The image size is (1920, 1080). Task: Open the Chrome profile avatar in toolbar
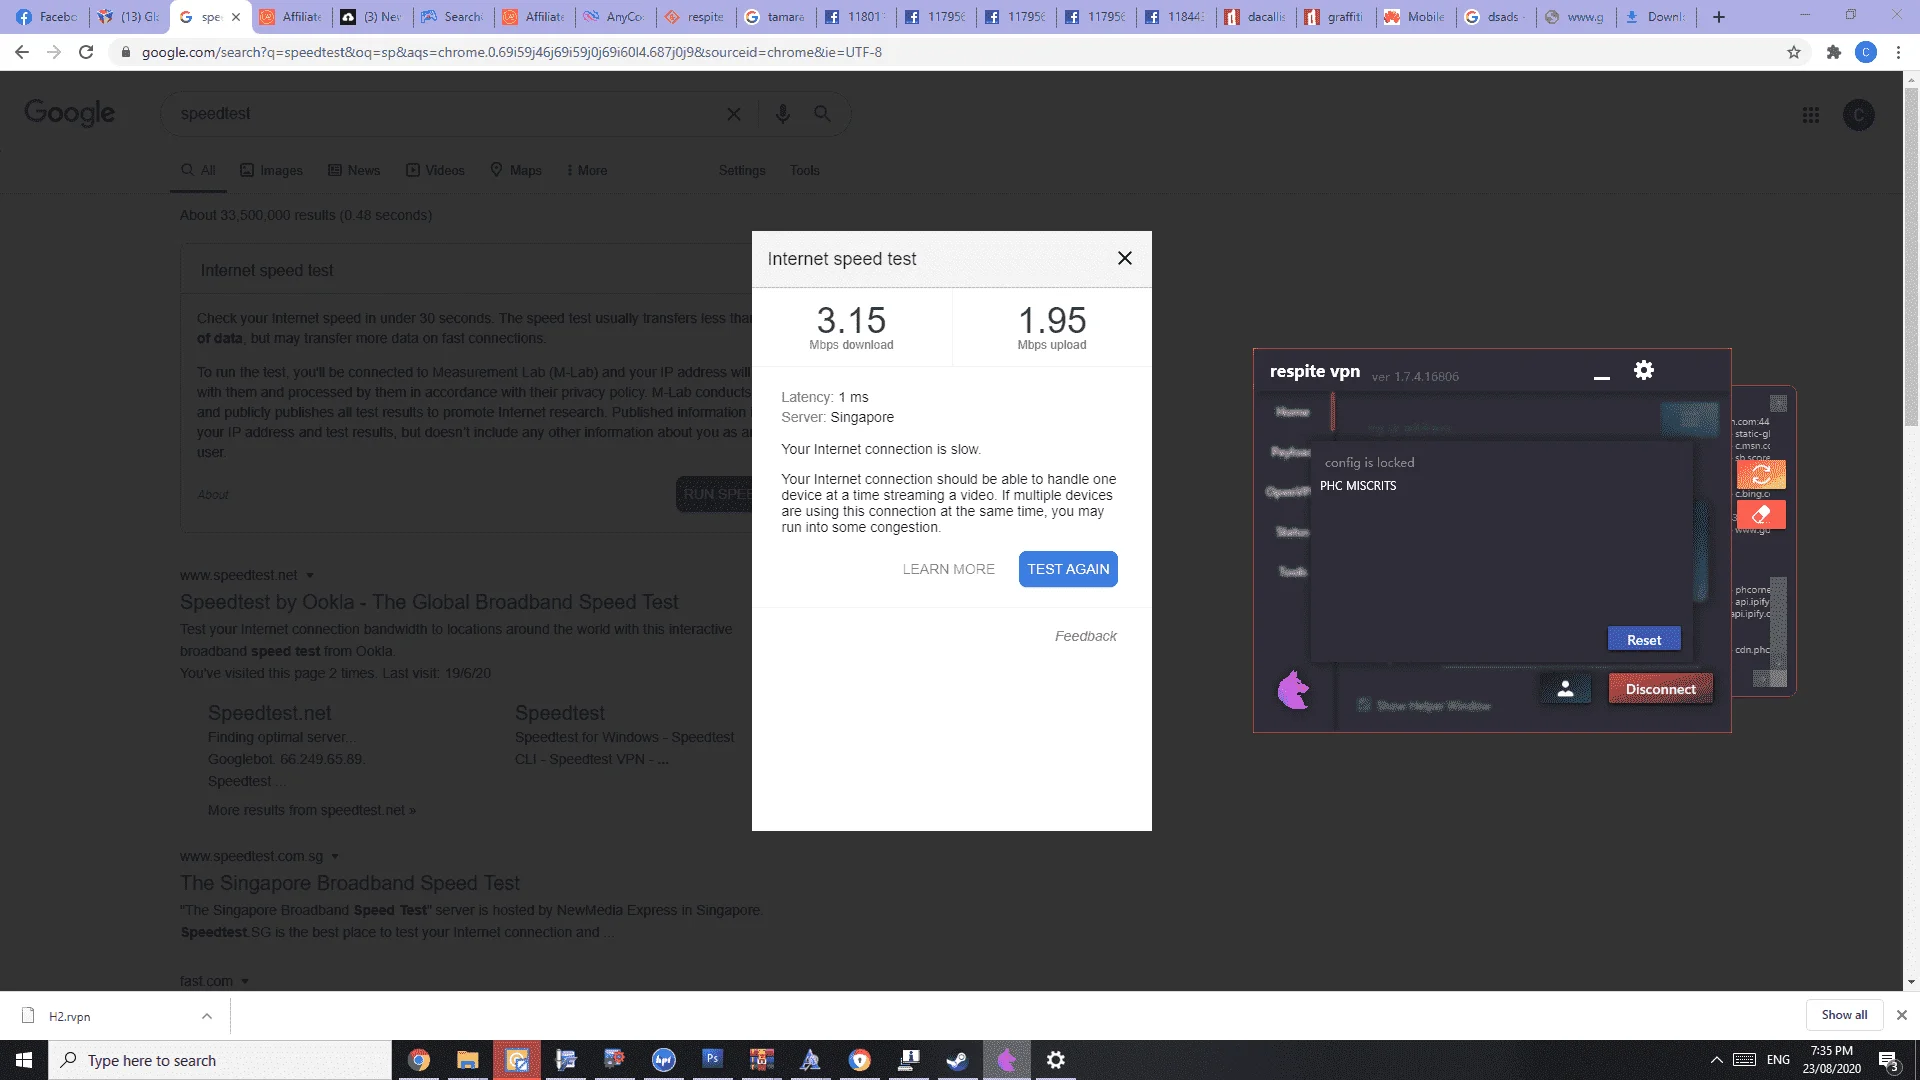[1866, 52]
